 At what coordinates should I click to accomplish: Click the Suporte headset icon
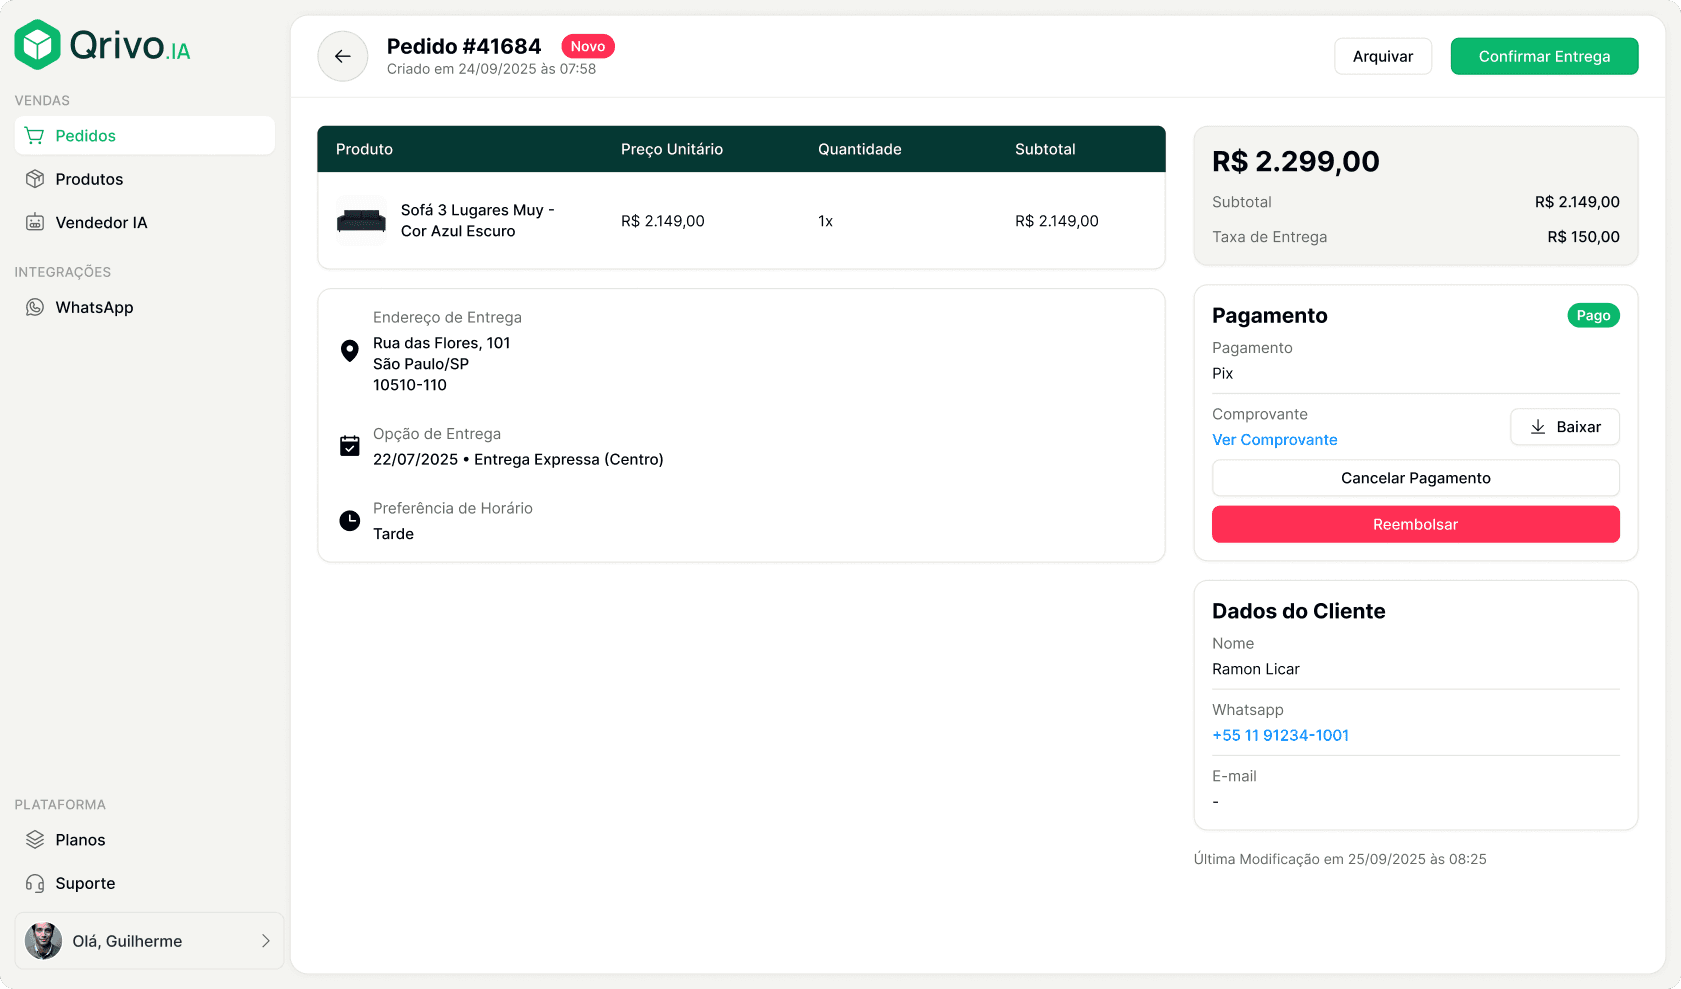pos(36,883)
